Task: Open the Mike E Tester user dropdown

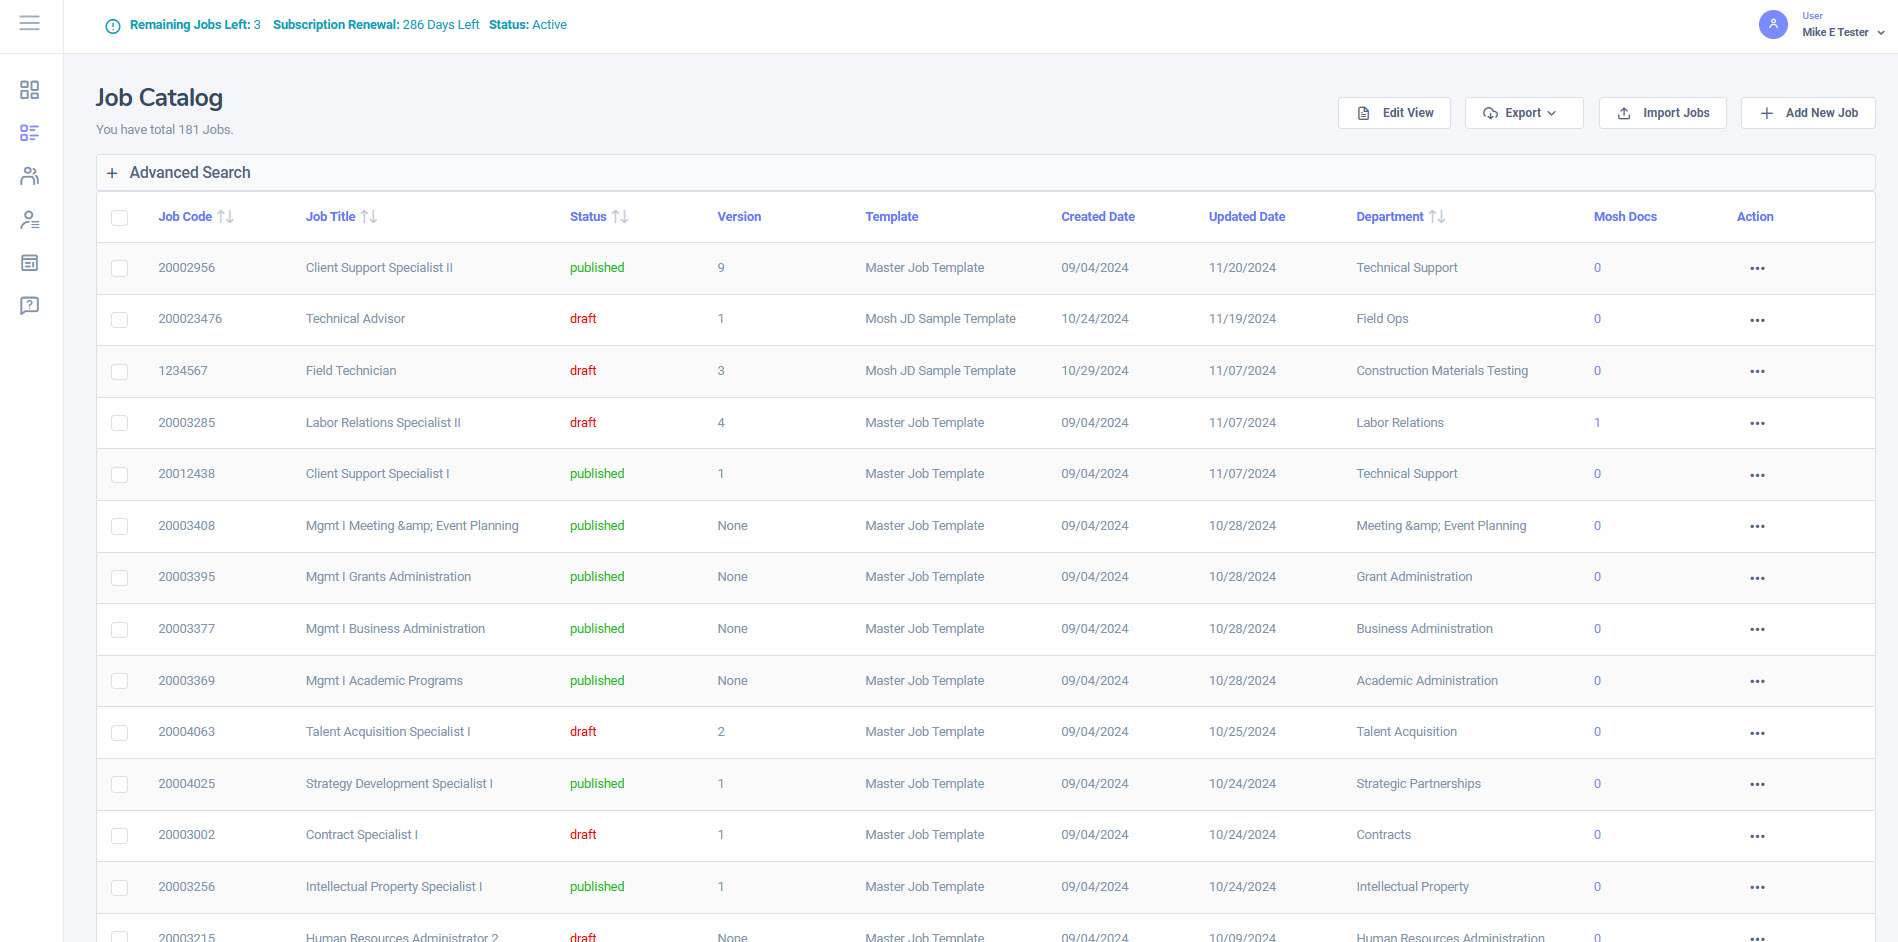Action: pos(1843,32)
